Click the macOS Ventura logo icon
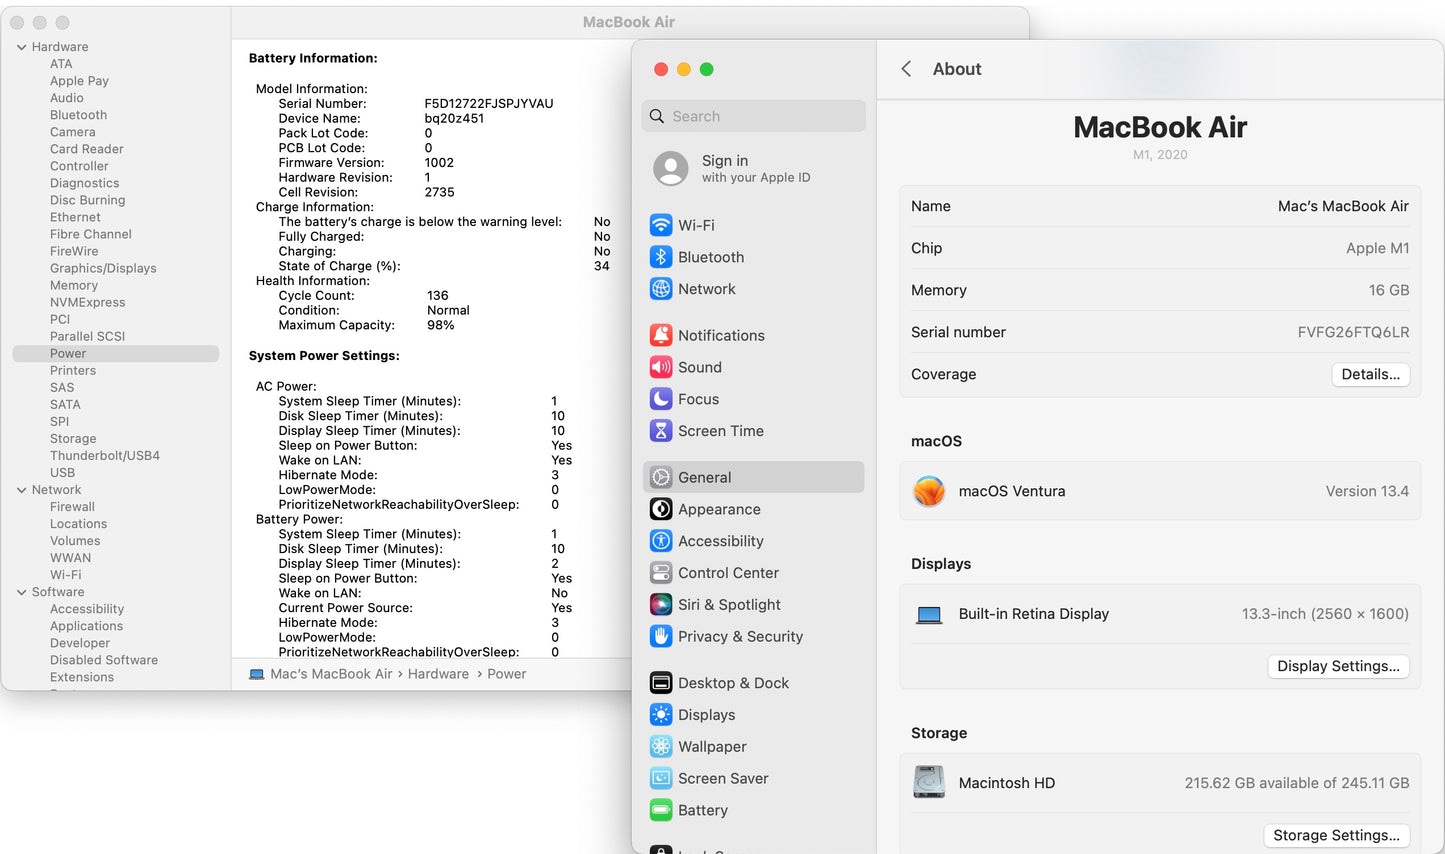1445x854 pixels. (x=929, y=491)
